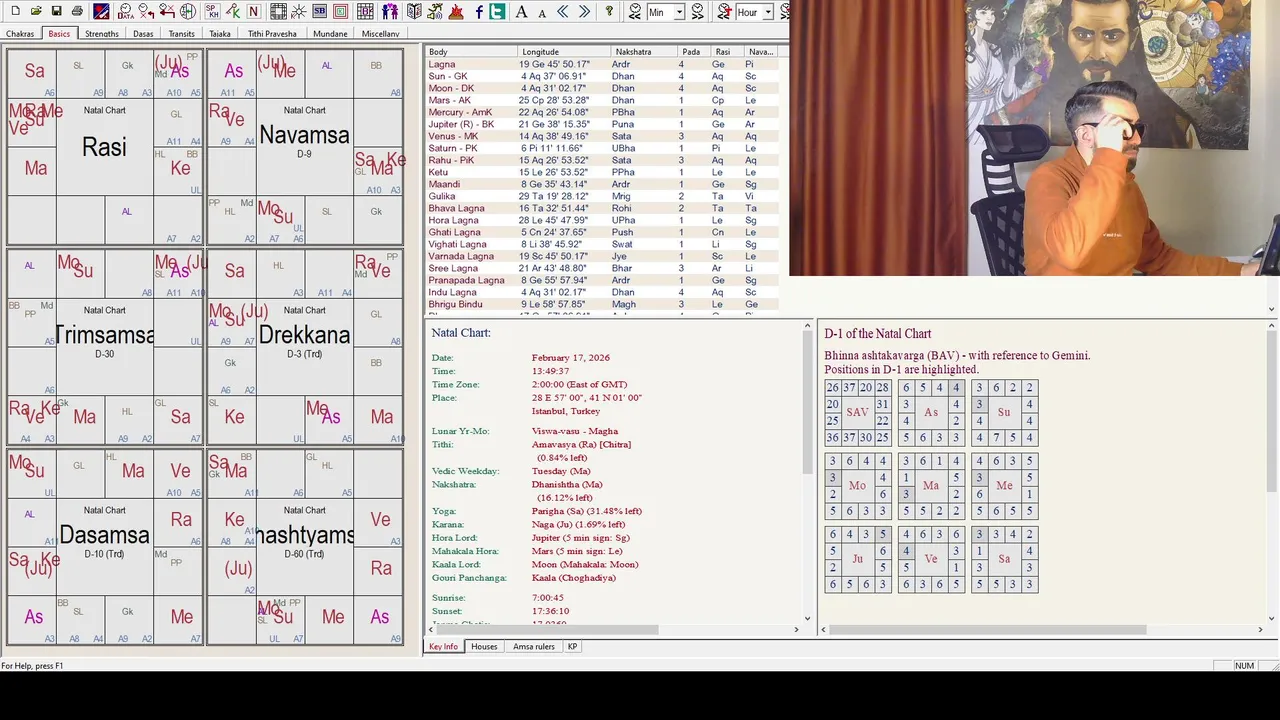Click the Longitude column header
The width and height of the screenshot is (1280, 720).
click(564, 51)
